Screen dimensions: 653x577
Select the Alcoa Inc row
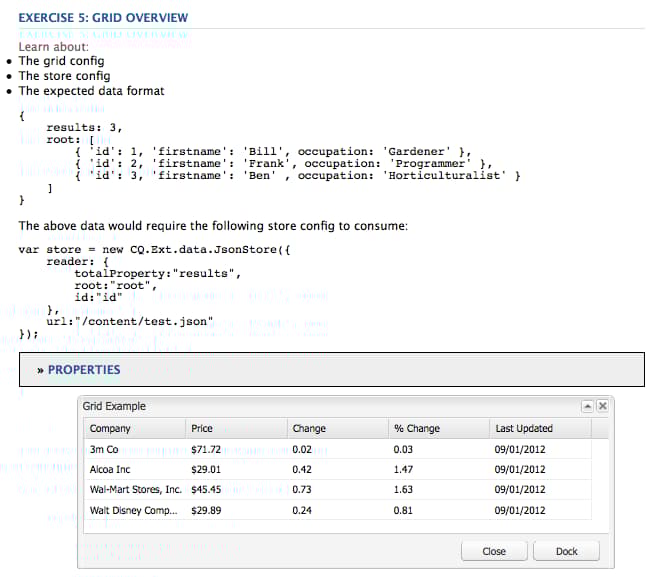tap(110, 469)
